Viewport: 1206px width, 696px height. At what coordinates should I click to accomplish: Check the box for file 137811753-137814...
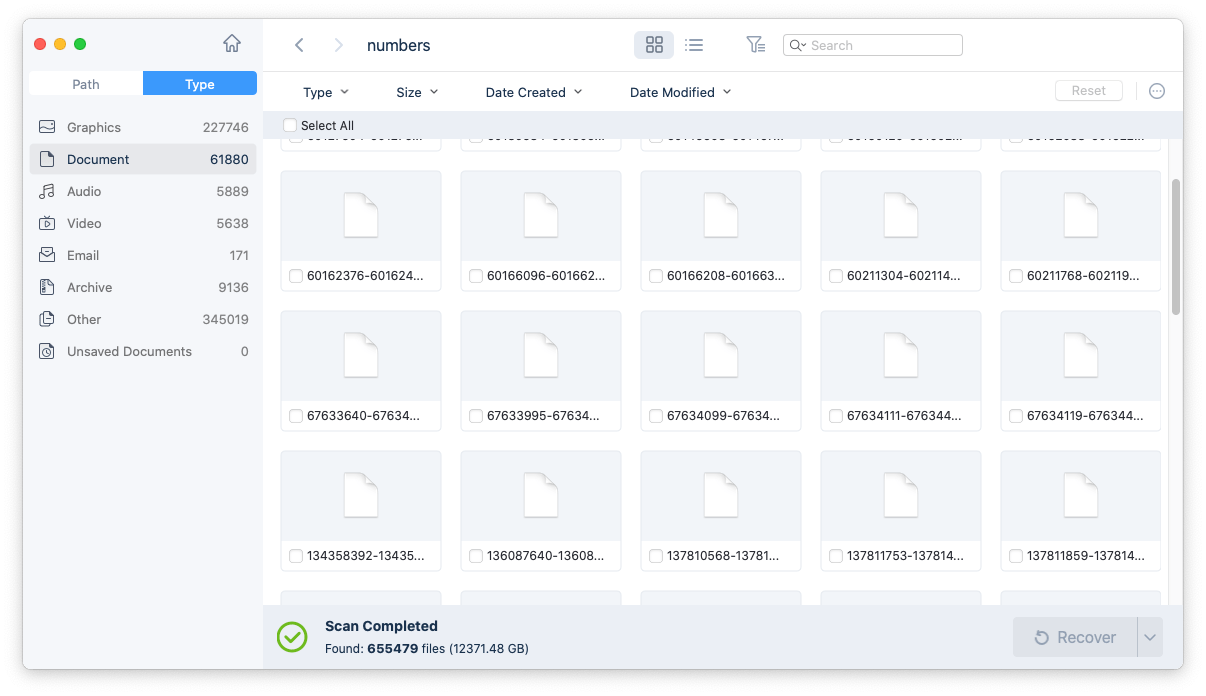tap(836, 556)
